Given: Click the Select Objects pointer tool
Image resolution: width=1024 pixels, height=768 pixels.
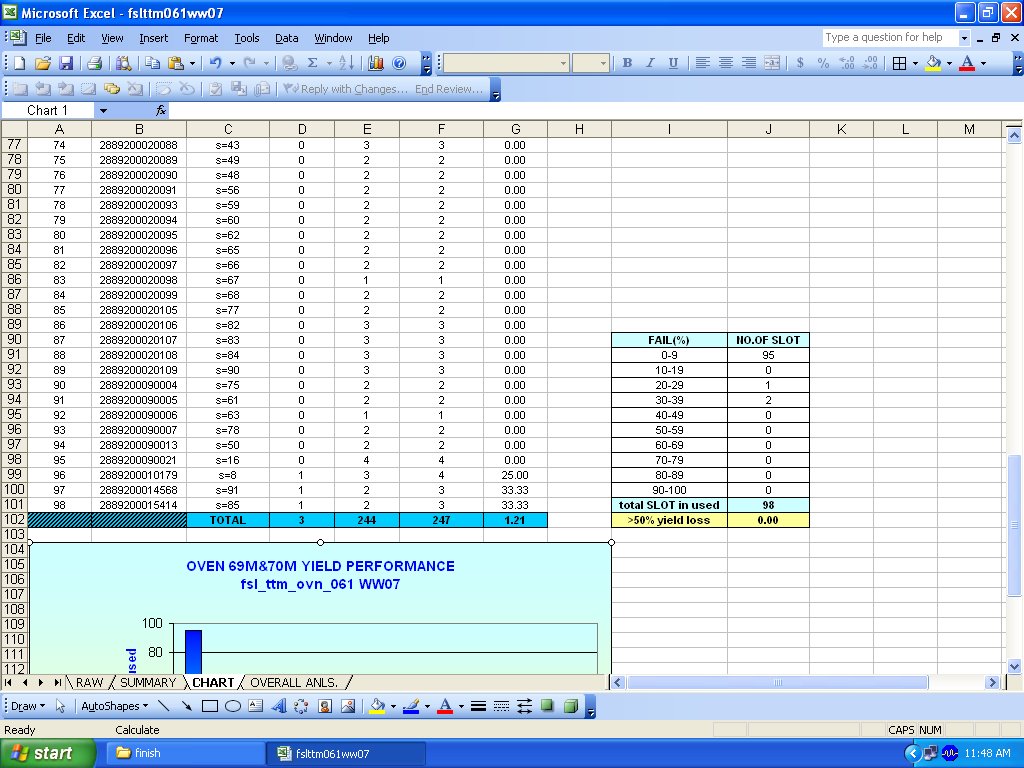Looking at the screenshot, I should (x=60, y=706).
